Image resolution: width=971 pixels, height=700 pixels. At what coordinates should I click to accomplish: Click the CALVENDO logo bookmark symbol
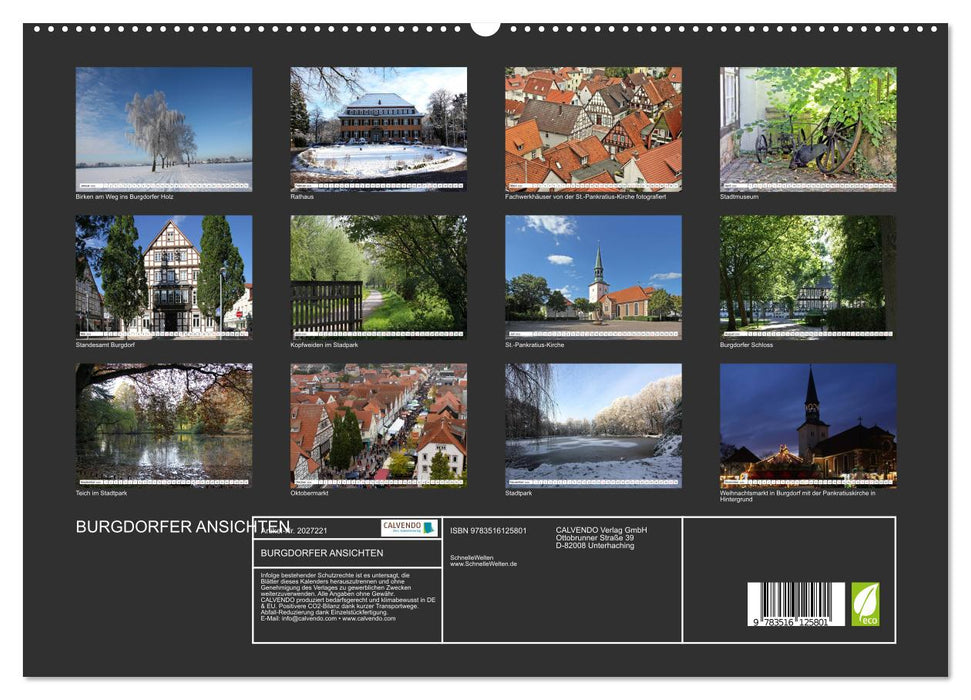[427, 527]
